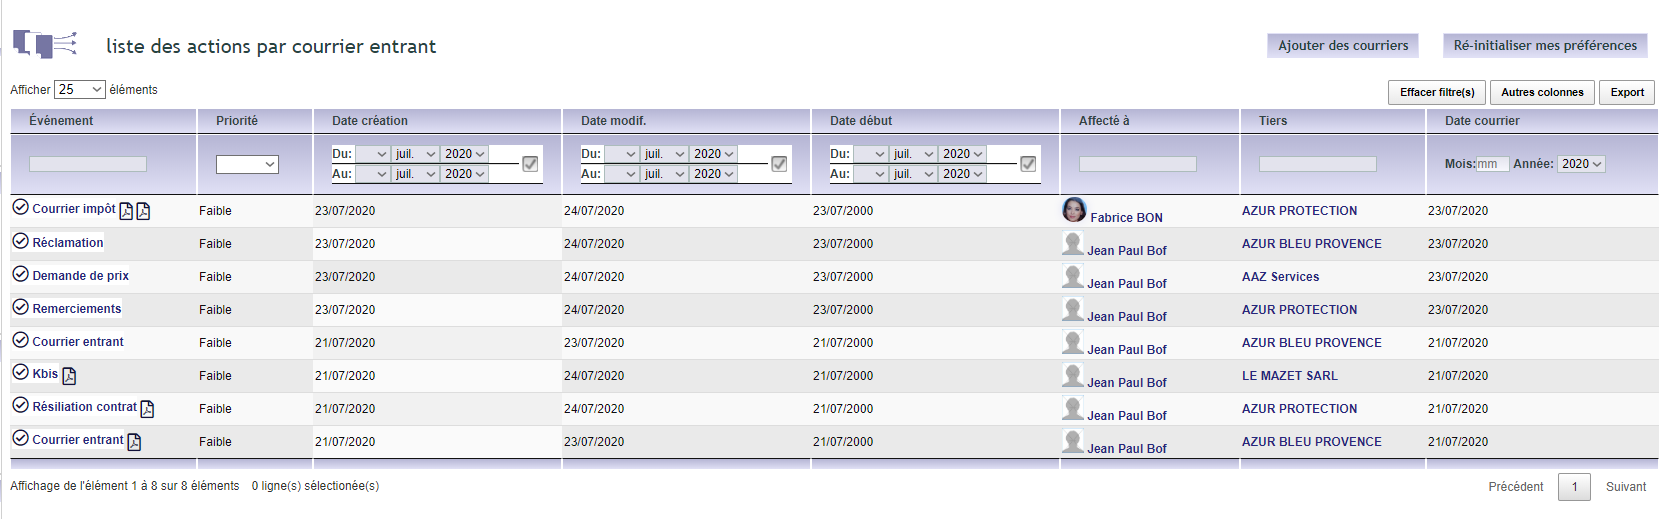Open Date création Au year dropdown
Screen dimensions: 1665x519
click(465, 174)
